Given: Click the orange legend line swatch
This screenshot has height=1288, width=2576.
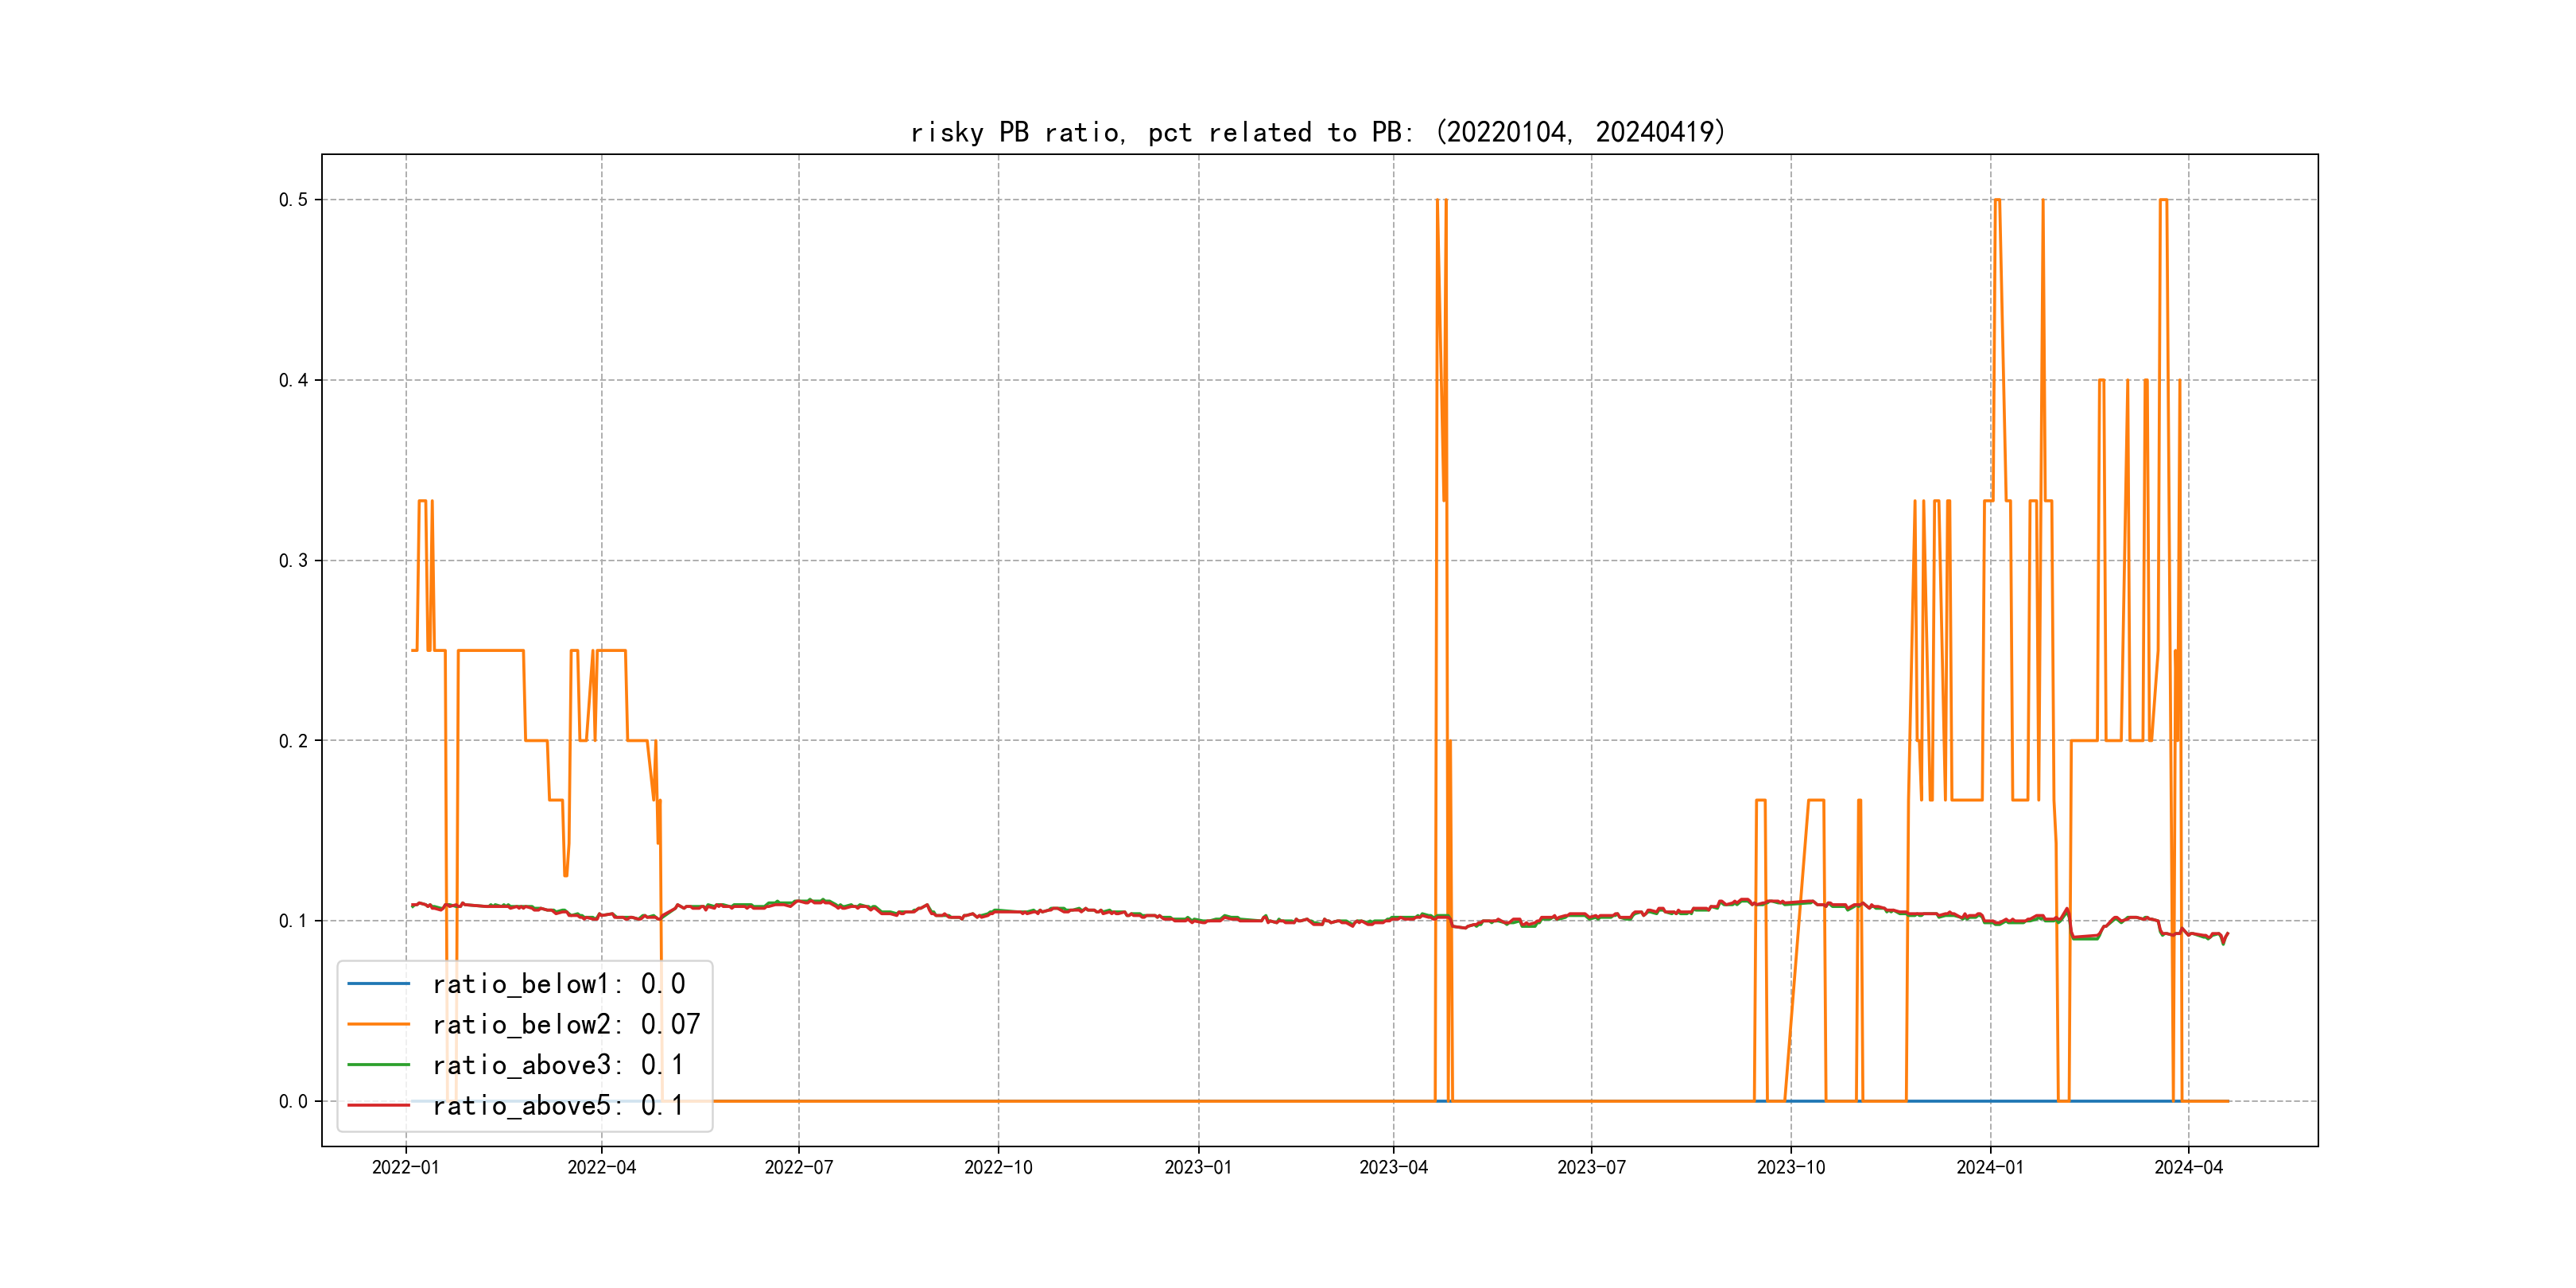Looking at the screenshot, I should 378,1025.
